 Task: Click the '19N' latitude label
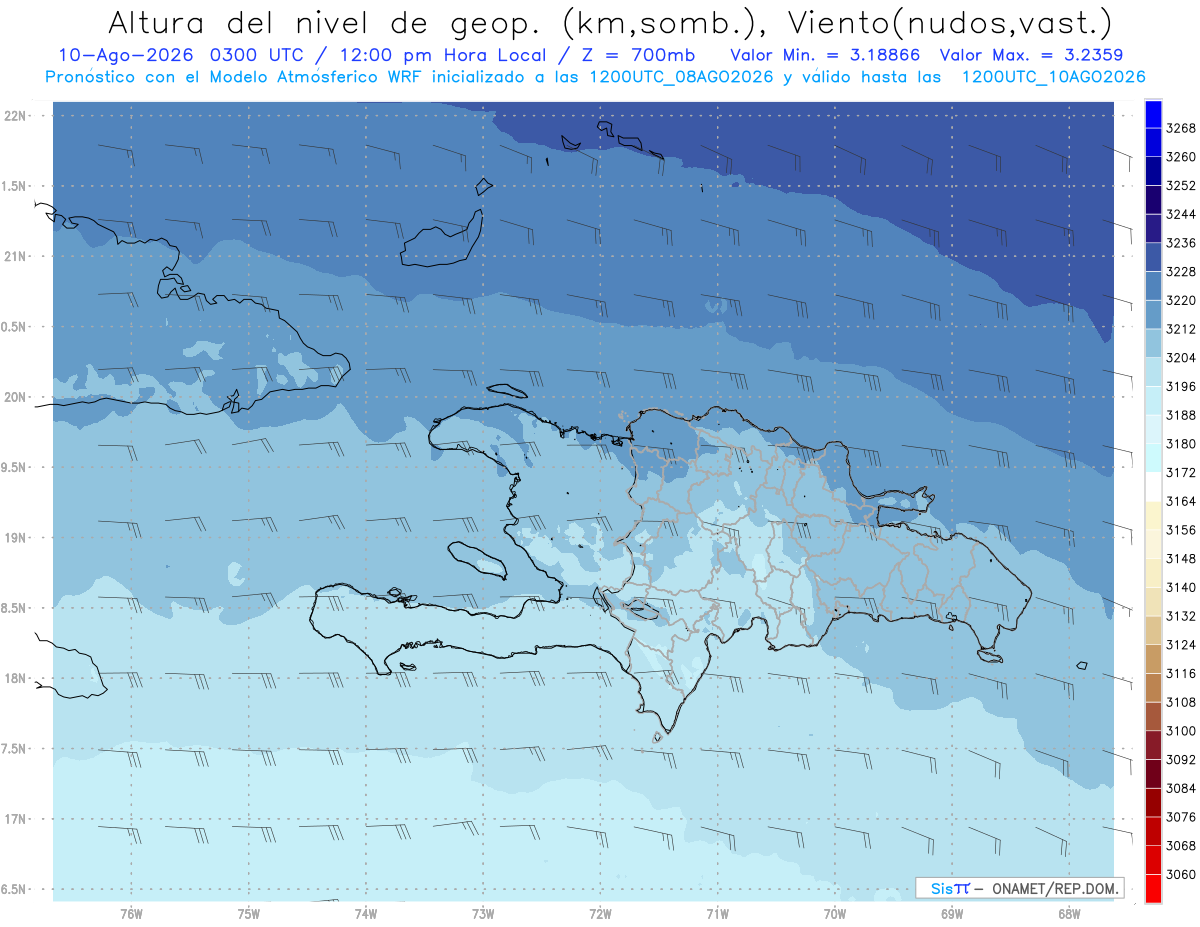point(16,537)
